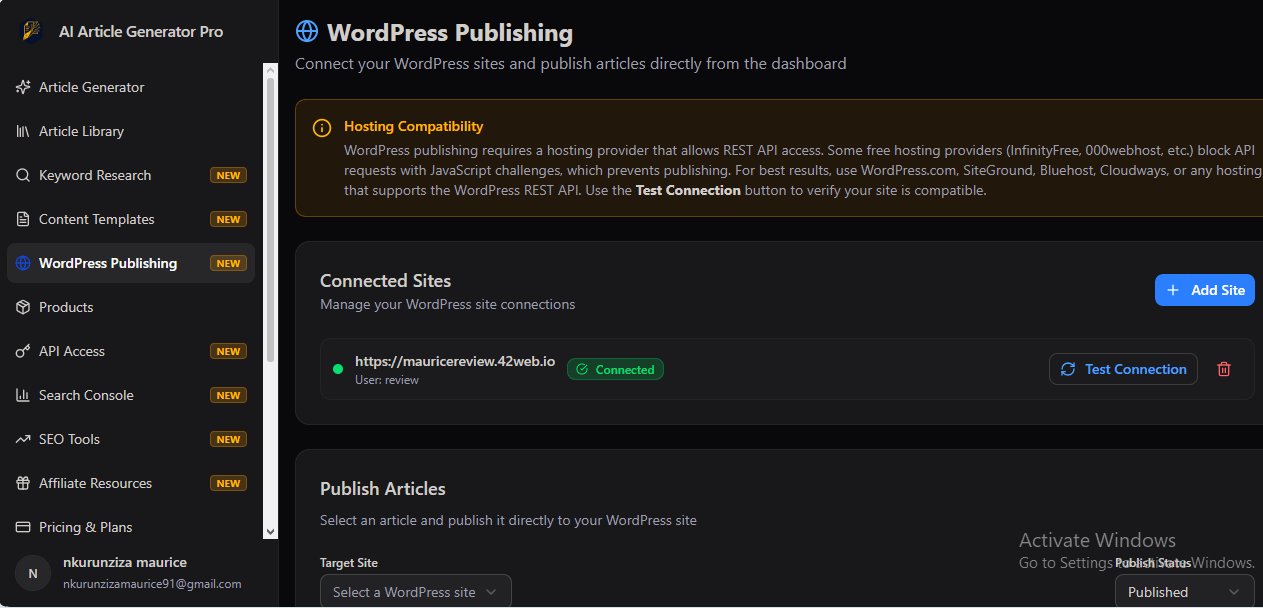
Task: Click the refresh icon in Test Connection
Action: (1068, 369)
